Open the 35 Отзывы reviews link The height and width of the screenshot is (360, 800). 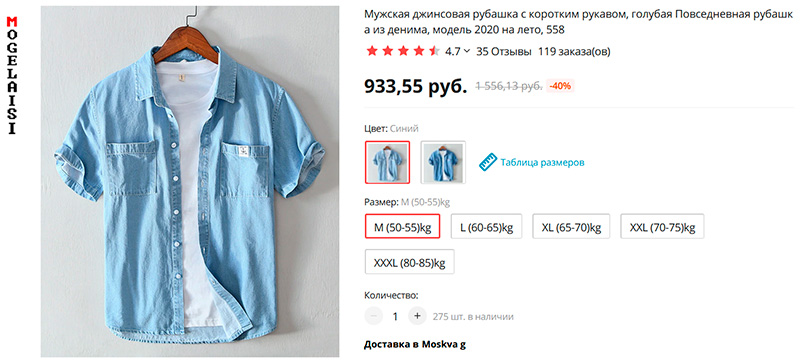pos(504,51)
